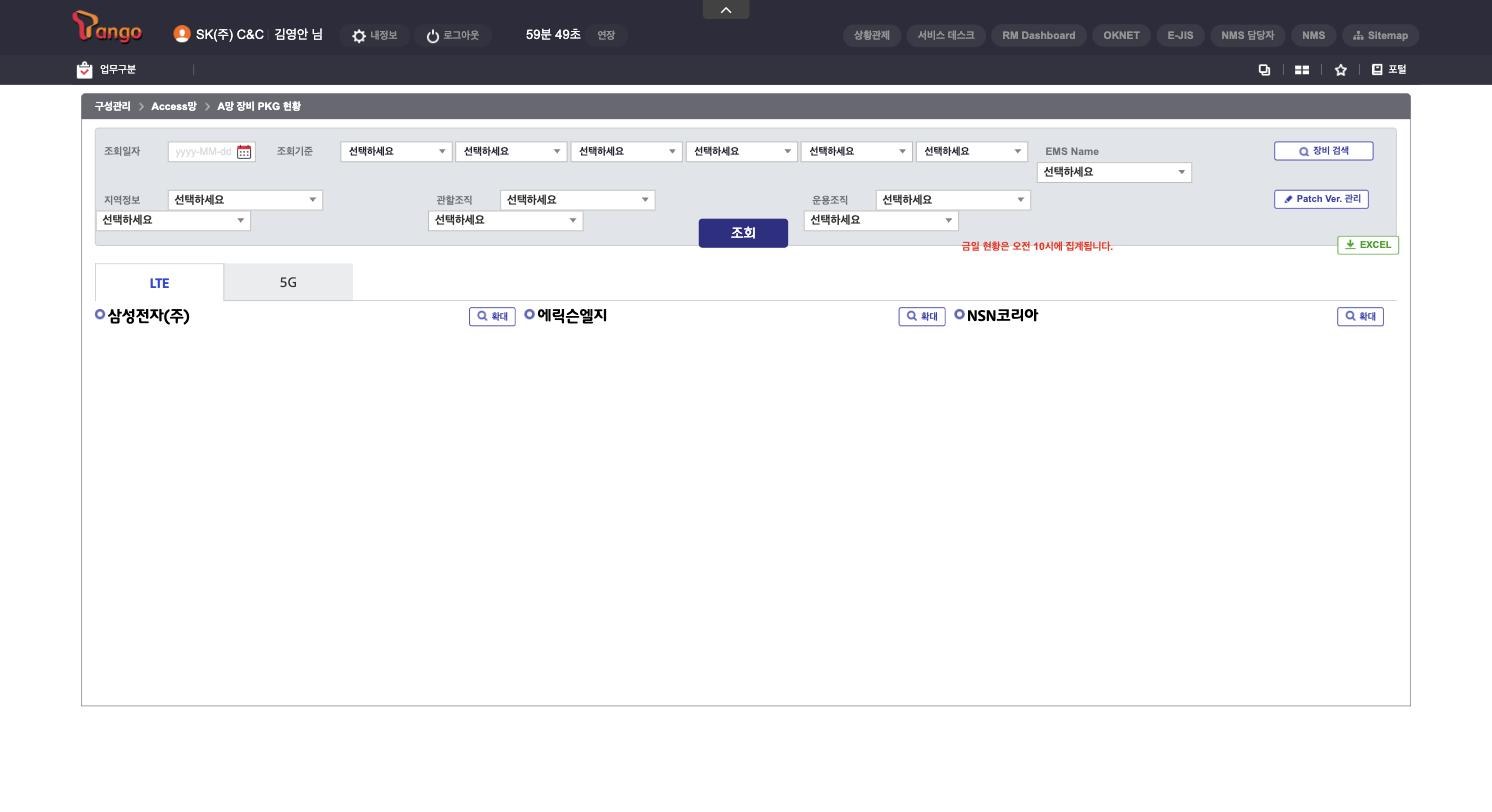
Task: Open the second 조회기준 dropdown
Action: [x=511, y=151]
